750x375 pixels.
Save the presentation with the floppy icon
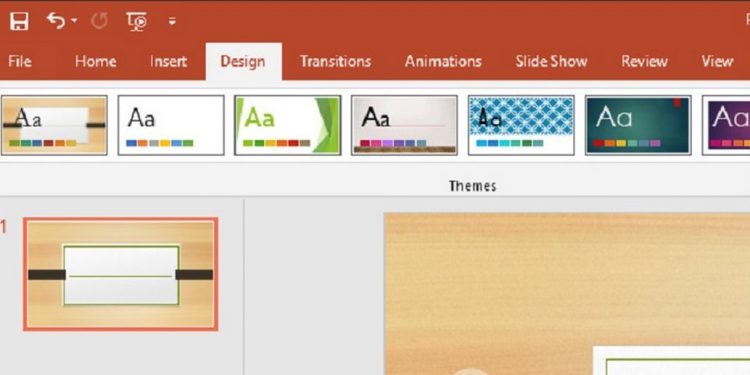19,21
